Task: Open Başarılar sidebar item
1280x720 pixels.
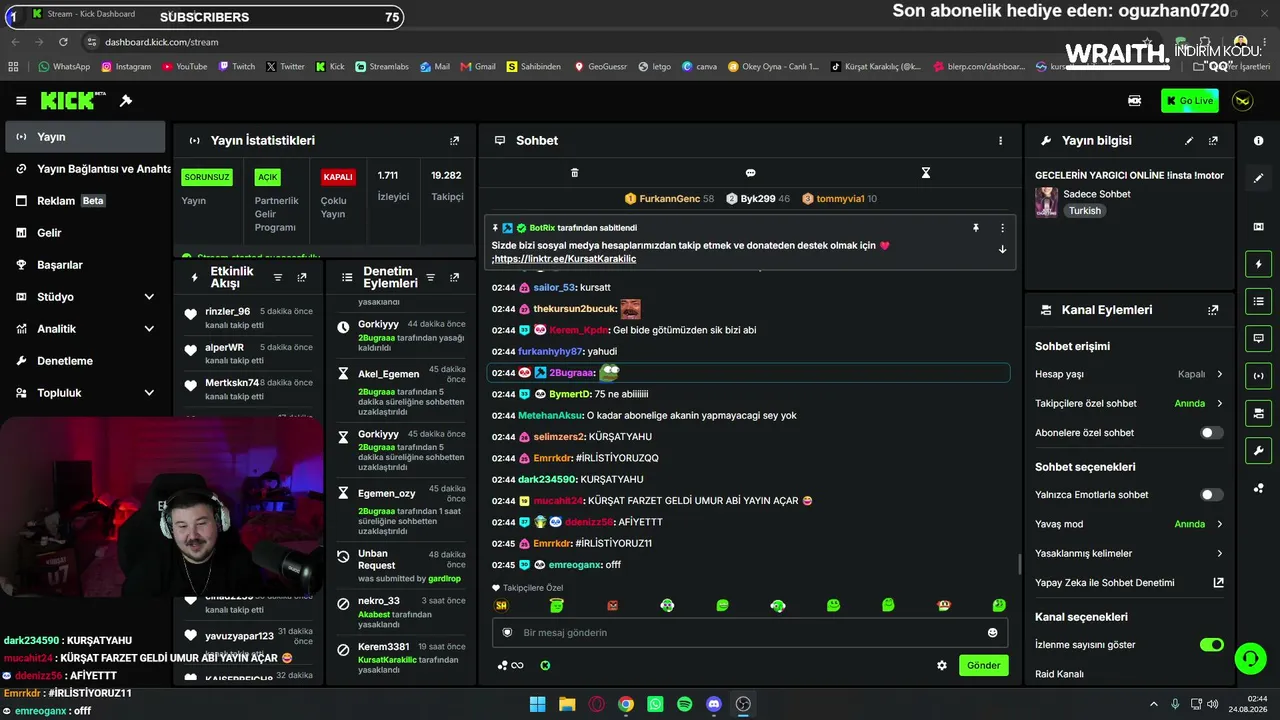Action: tap(85, 265)
